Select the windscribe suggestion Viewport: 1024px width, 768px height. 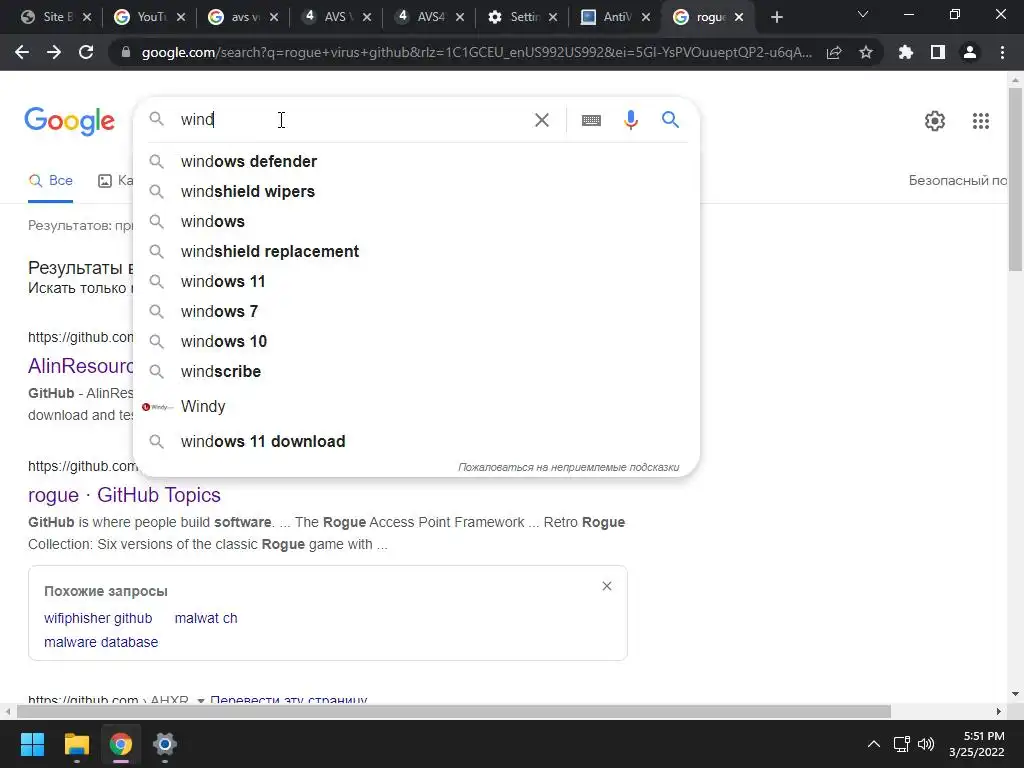point(416,372)
